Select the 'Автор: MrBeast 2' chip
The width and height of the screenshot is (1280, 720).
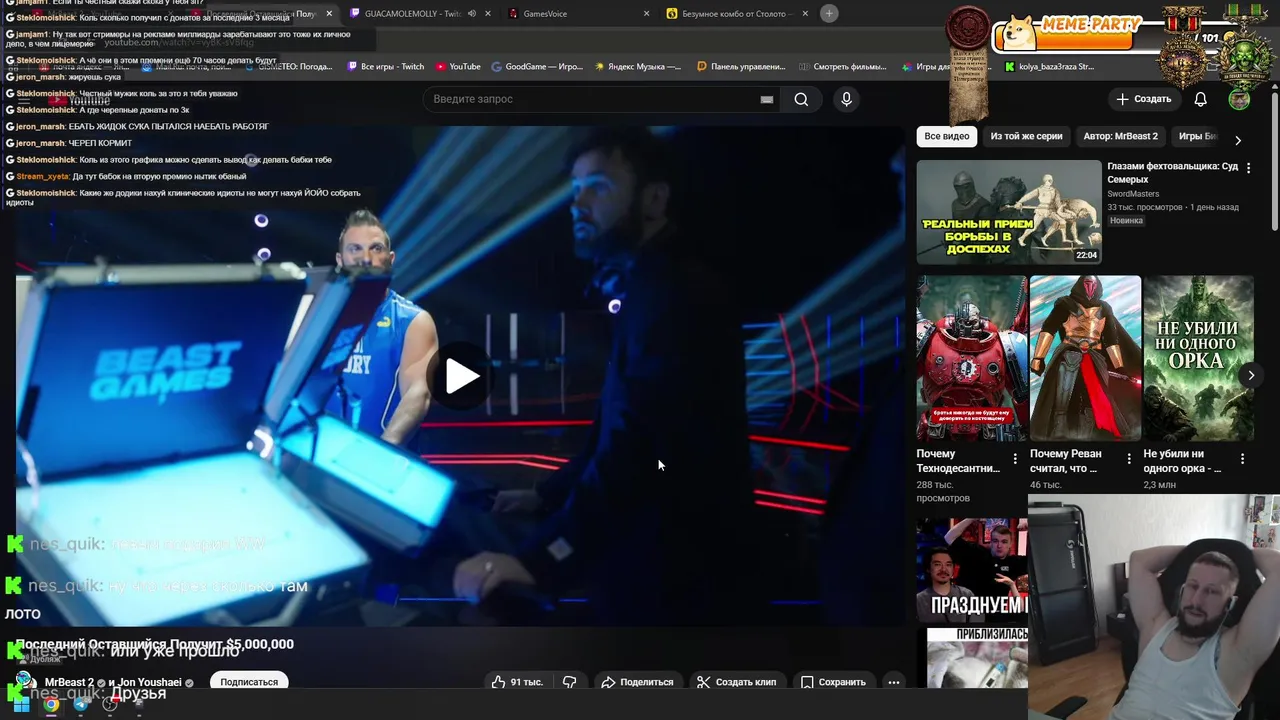(1120, 136)
